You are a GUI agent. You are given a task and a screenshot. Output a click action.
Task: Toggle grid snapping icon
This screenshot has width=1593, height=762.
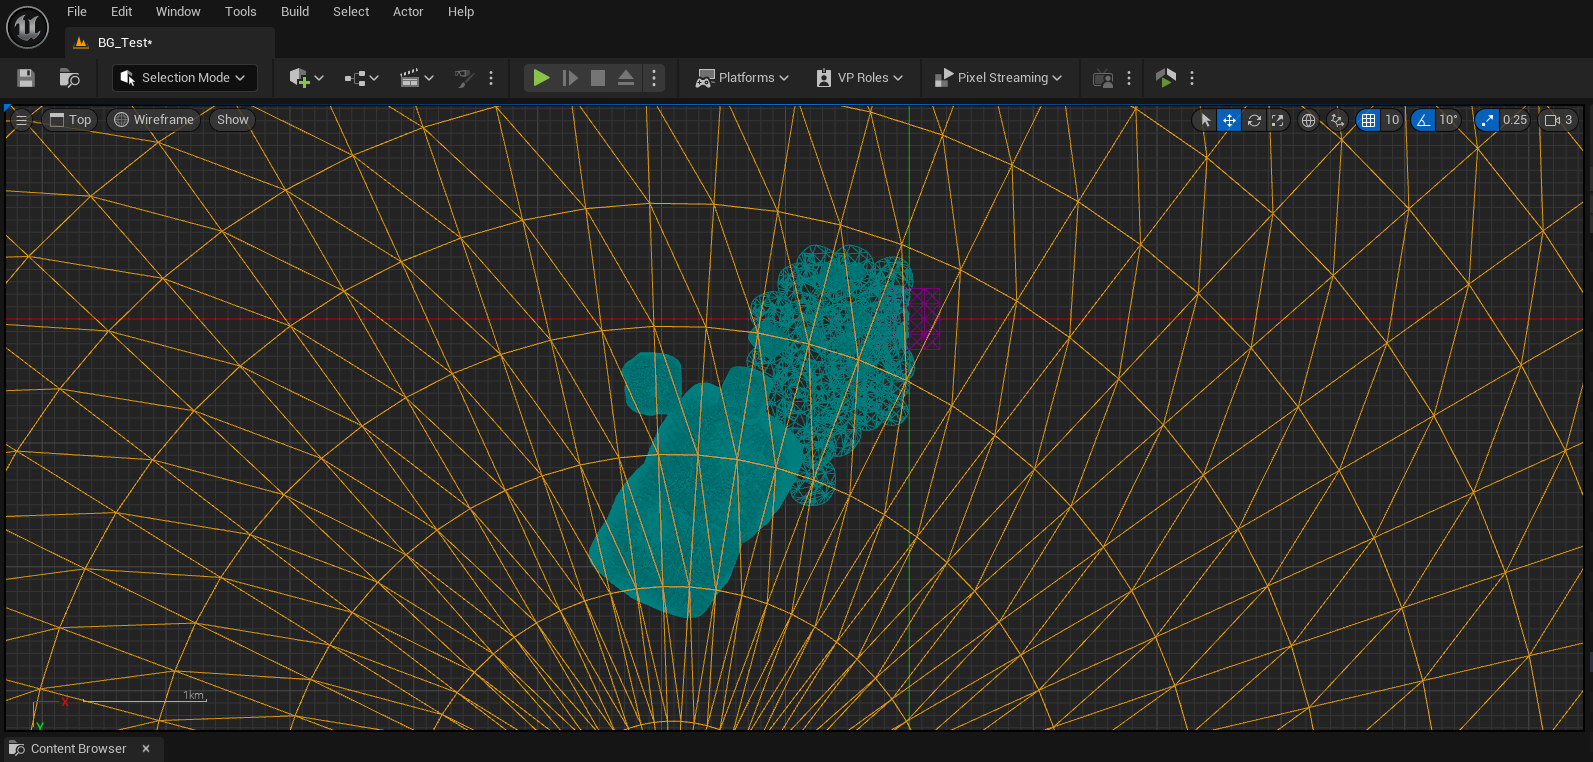(x=1368, y=120)
